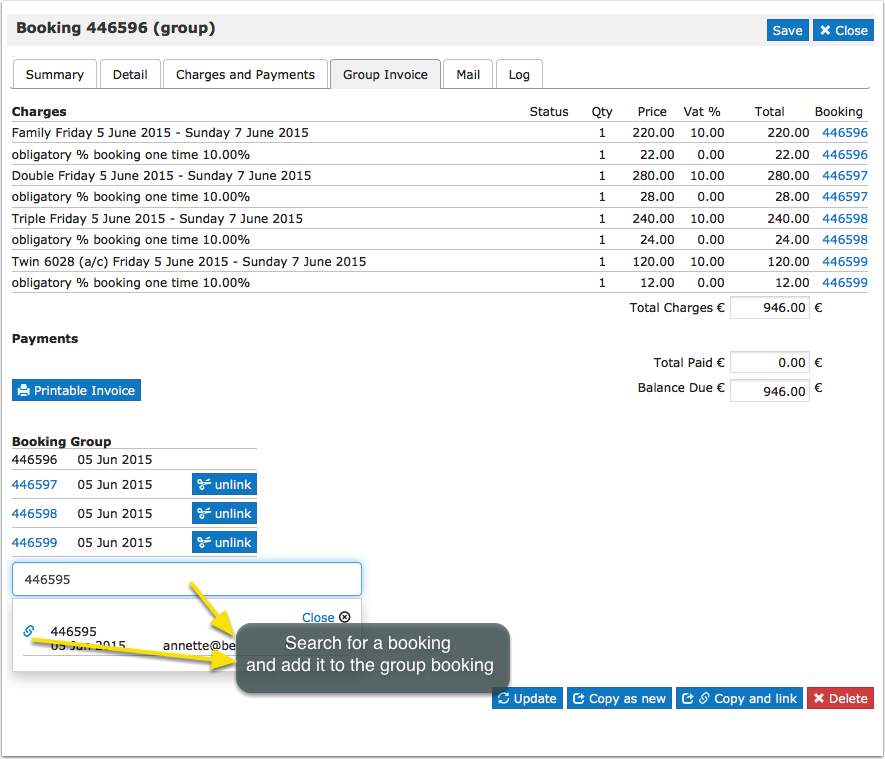
Task: Open the Log tab
Action: (x=519, y=74)
